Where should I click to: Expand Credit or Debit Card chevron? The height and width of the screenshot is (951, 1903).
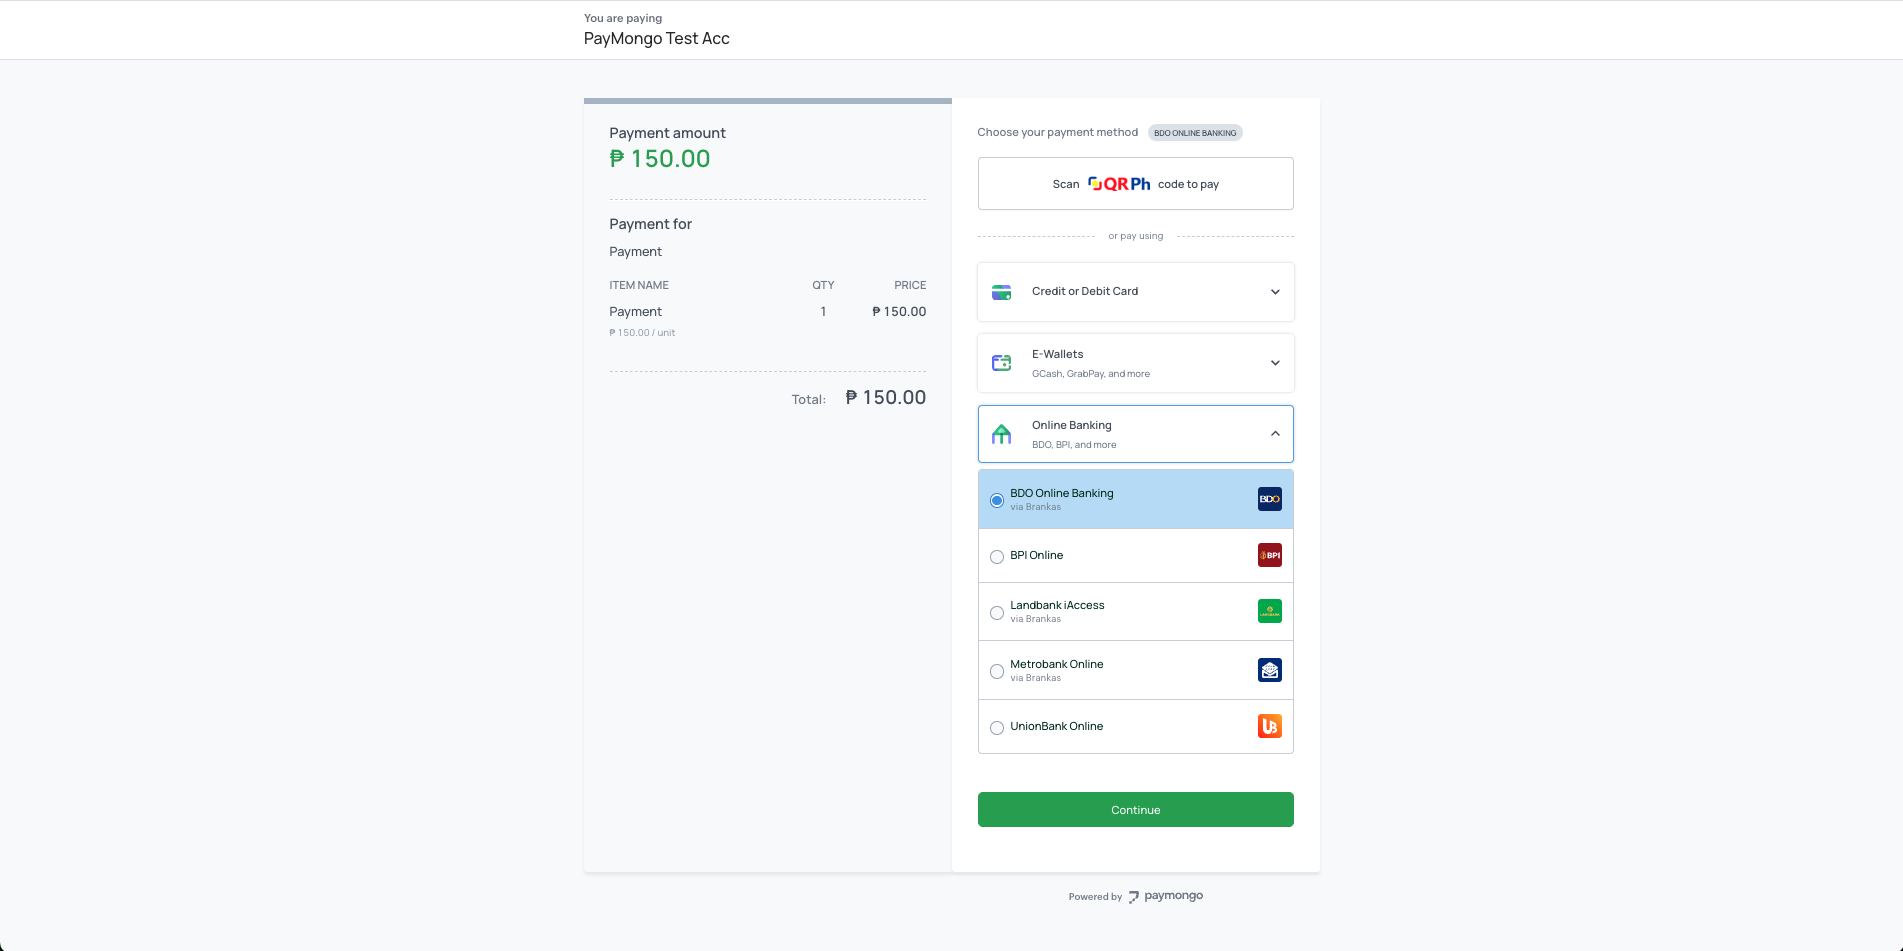(x=1275, y=292)
